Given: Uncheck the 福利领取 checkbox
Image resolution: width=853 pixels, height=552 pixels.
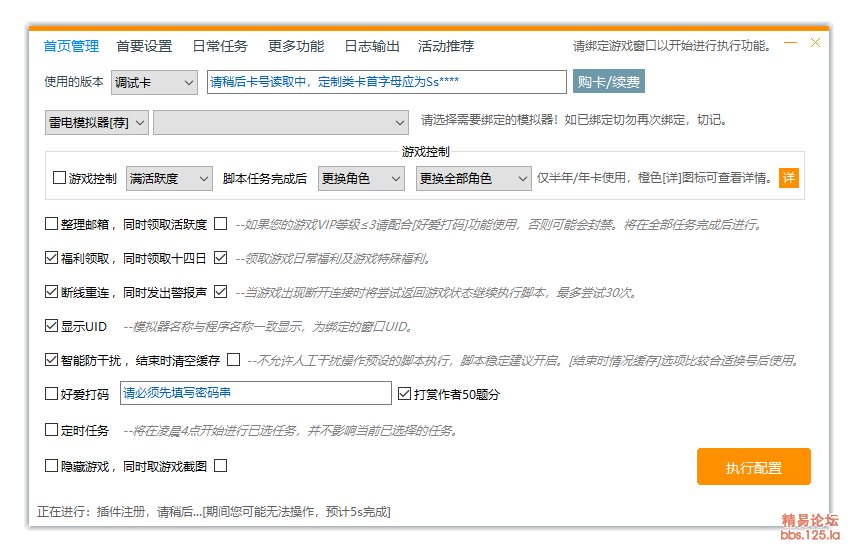Looking at the screenshot, I should pyautogui.click(x=52, y=258).
